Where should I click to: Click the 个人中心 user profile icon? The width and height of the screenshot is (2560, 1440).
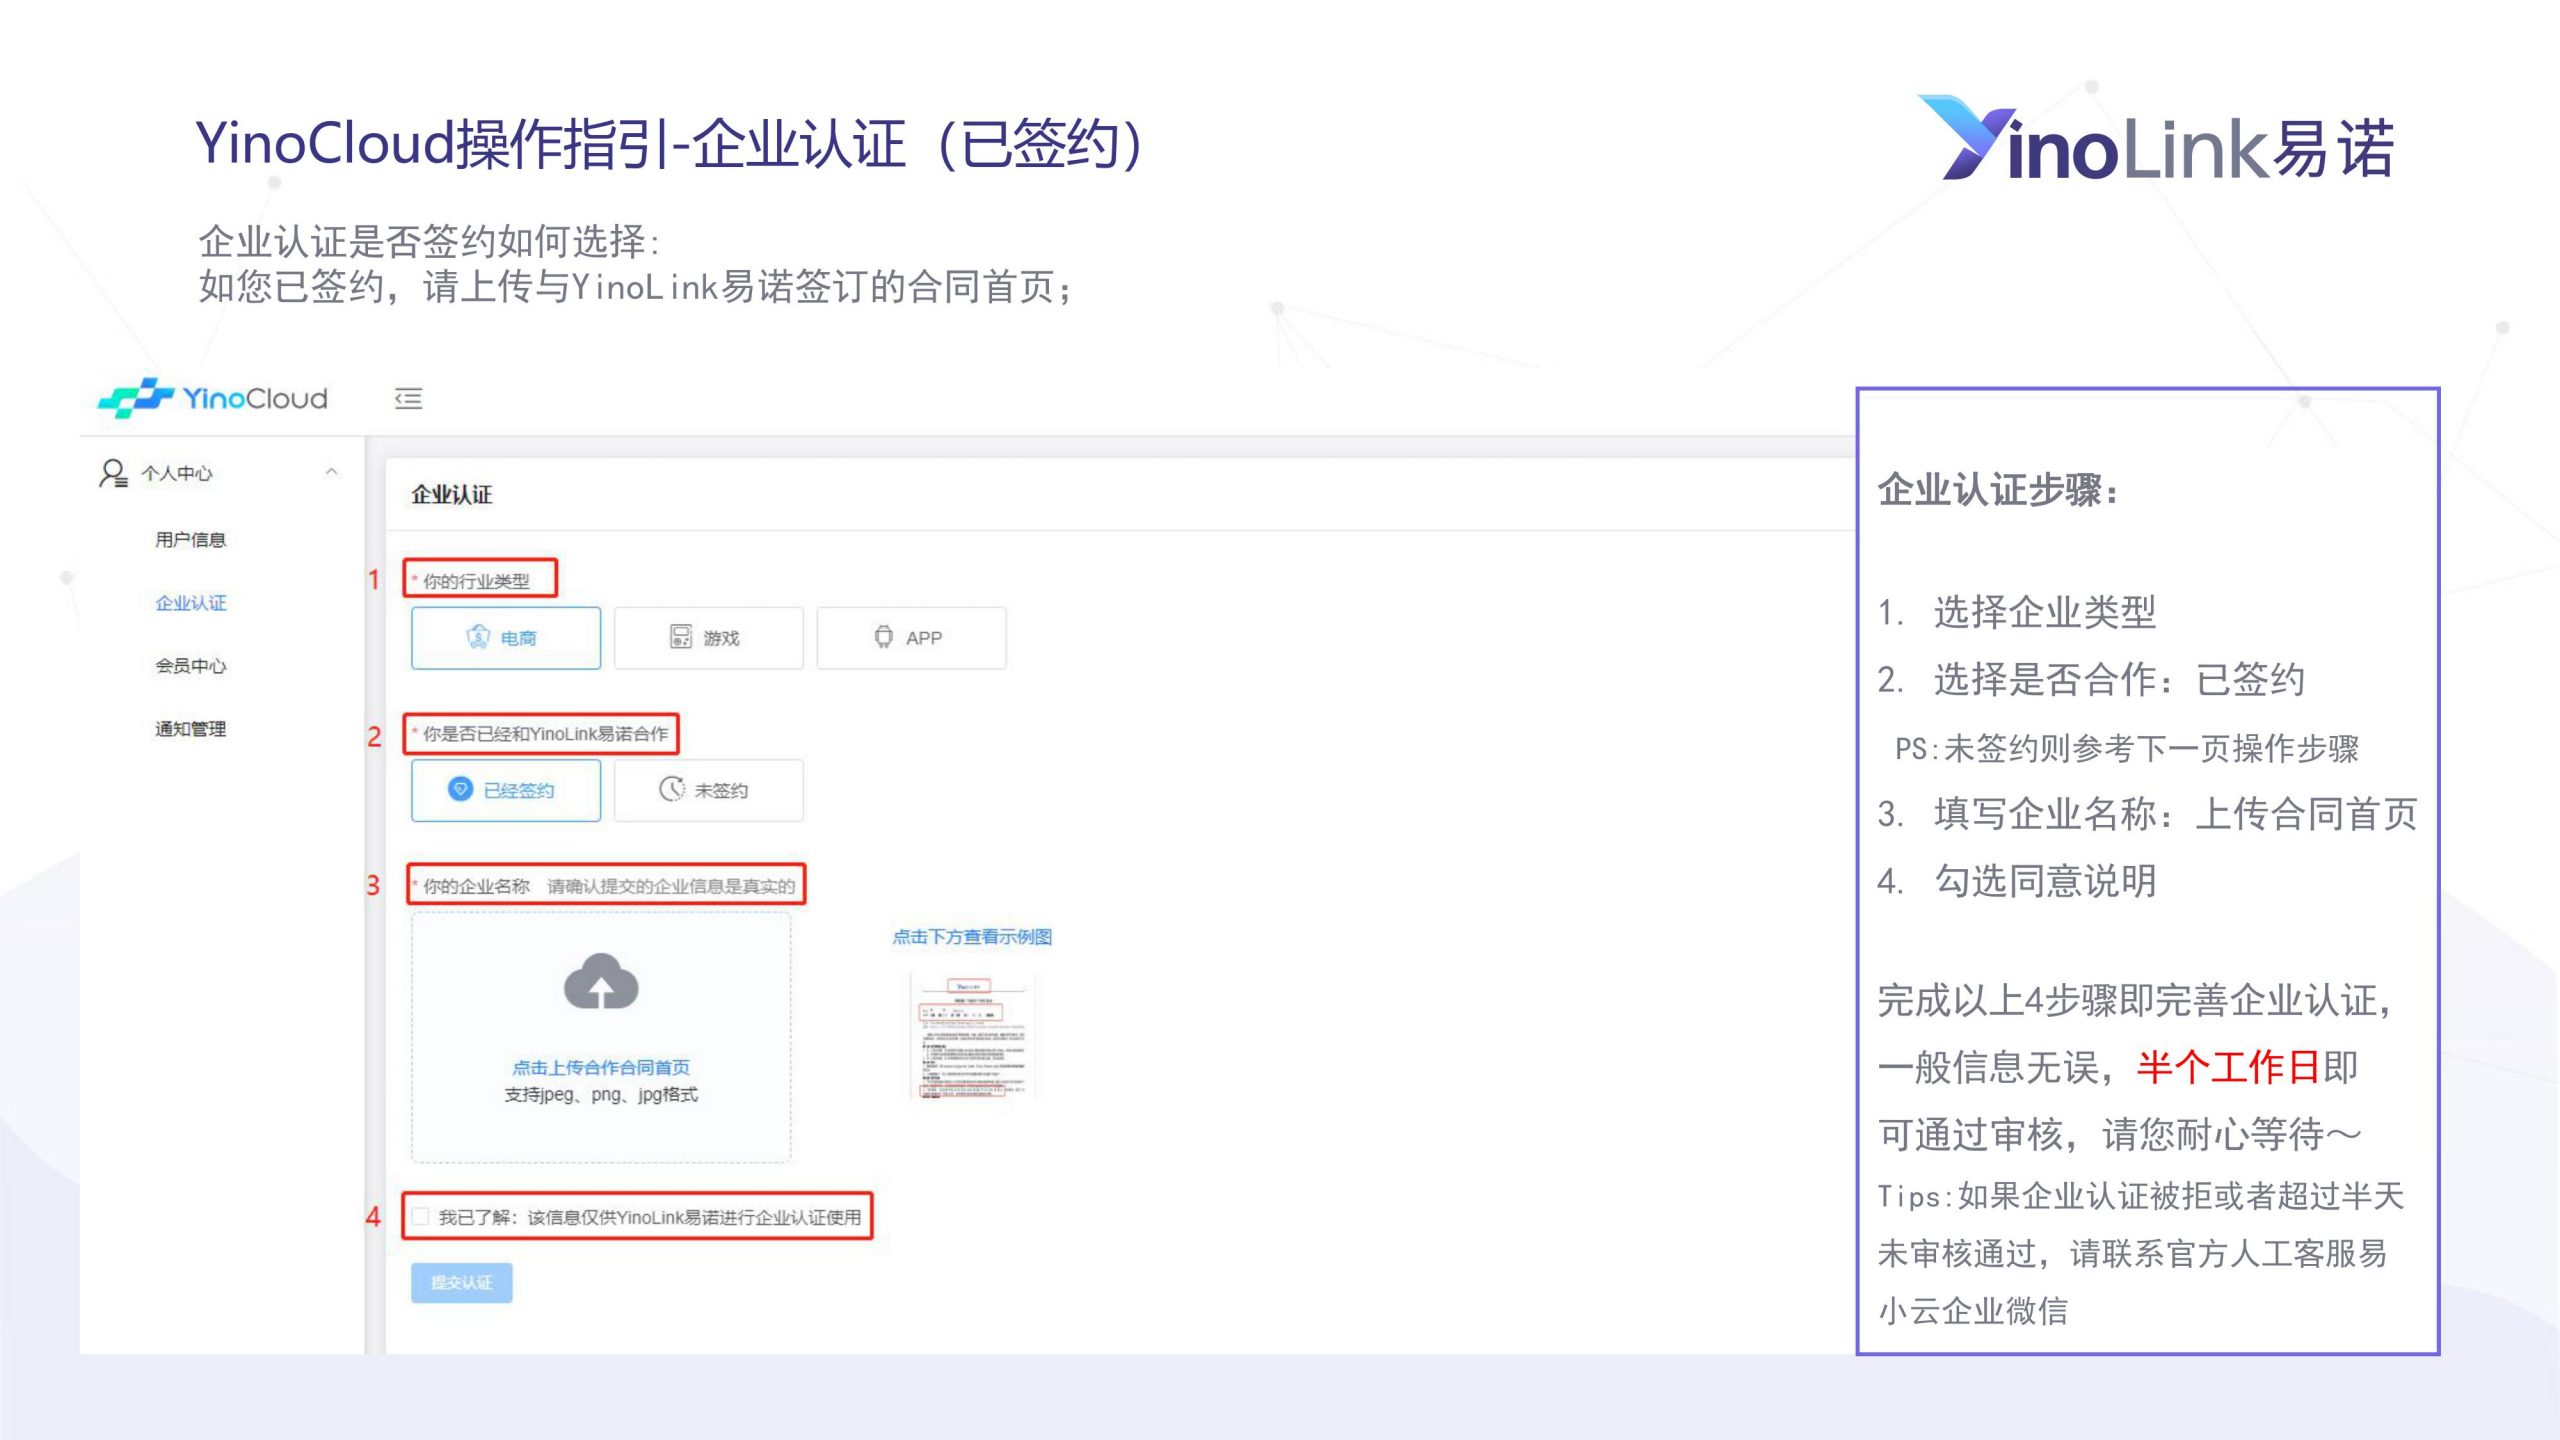[112, 473]
